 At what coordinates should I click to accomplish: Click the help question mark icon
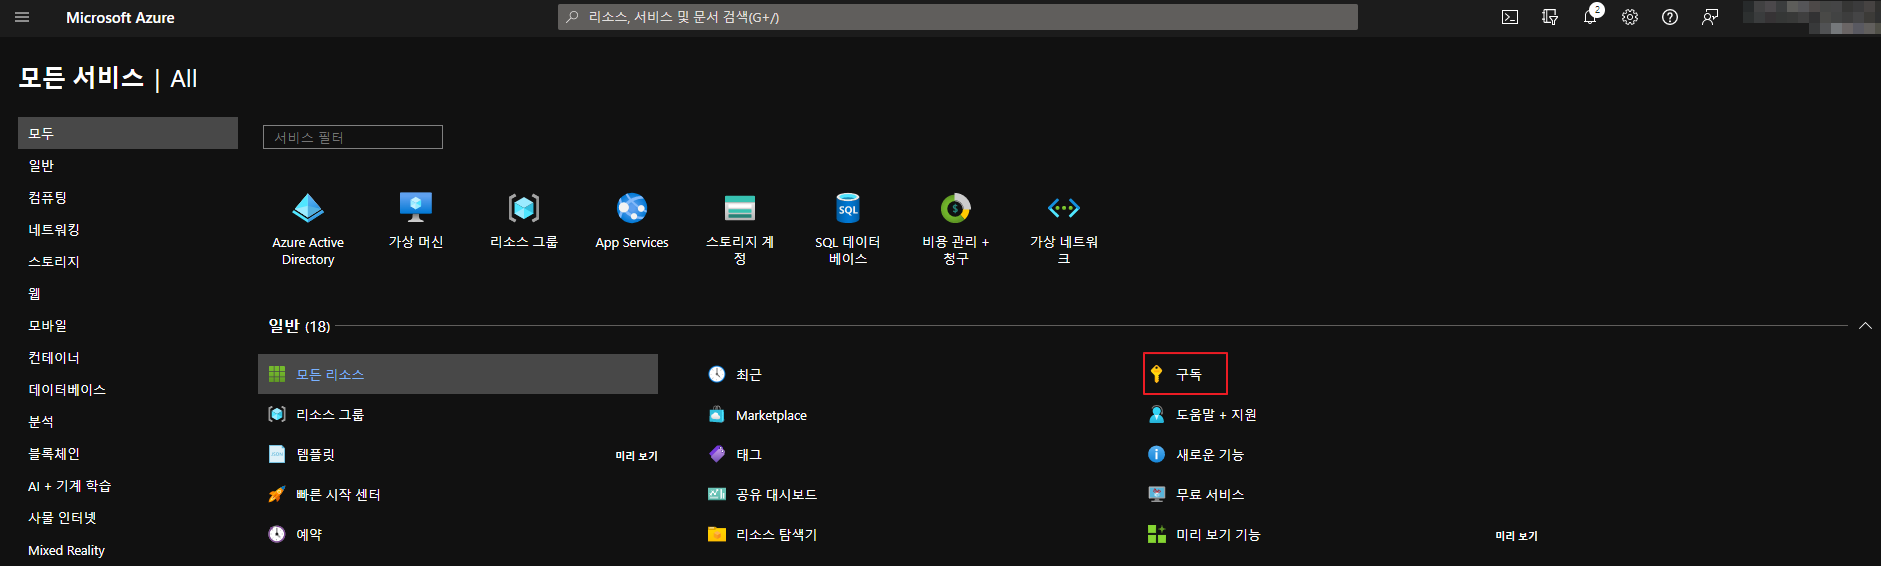coord(1670,17)
